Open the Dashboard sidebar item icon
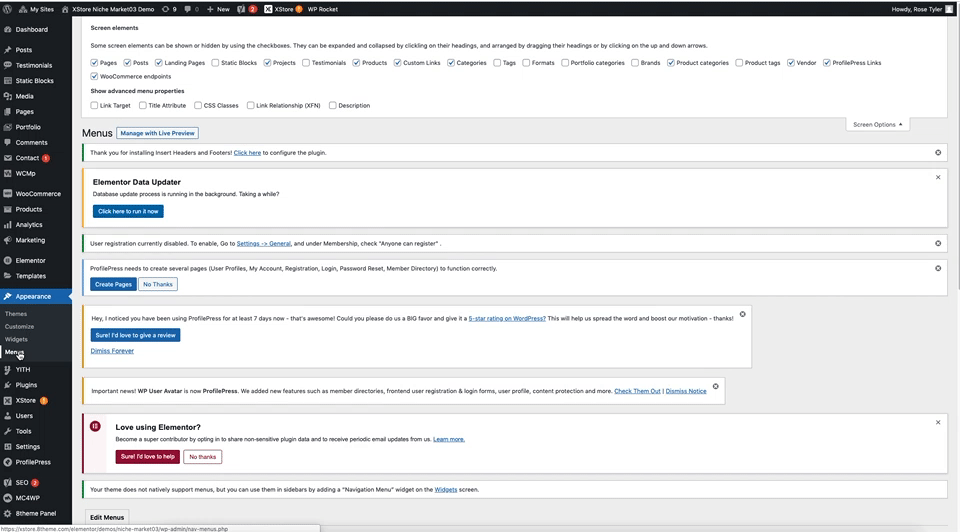The height and width of the screenshot is (532, 960). (7, 29)
